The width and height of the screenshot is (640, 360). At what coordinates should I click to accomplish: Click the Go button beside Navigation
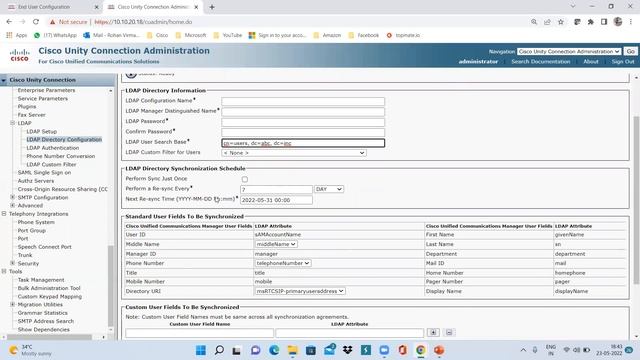click(631, 51)
